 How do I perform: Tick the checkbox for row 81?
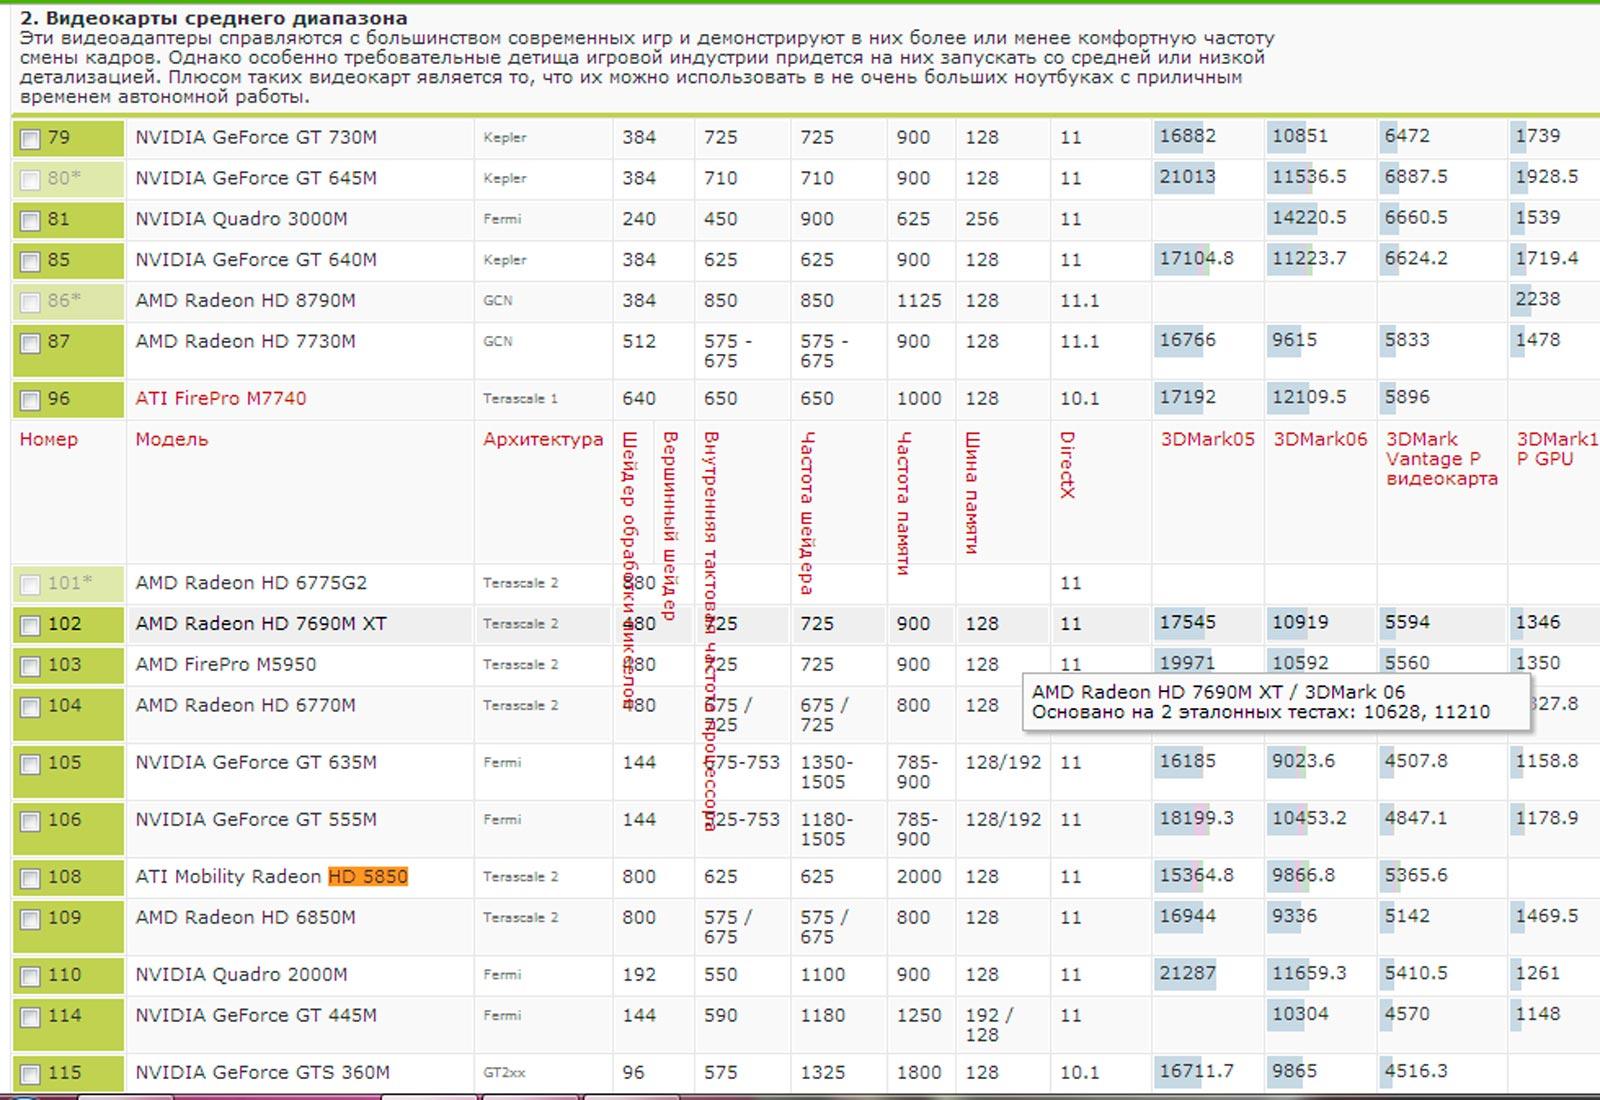click(30, 221)
